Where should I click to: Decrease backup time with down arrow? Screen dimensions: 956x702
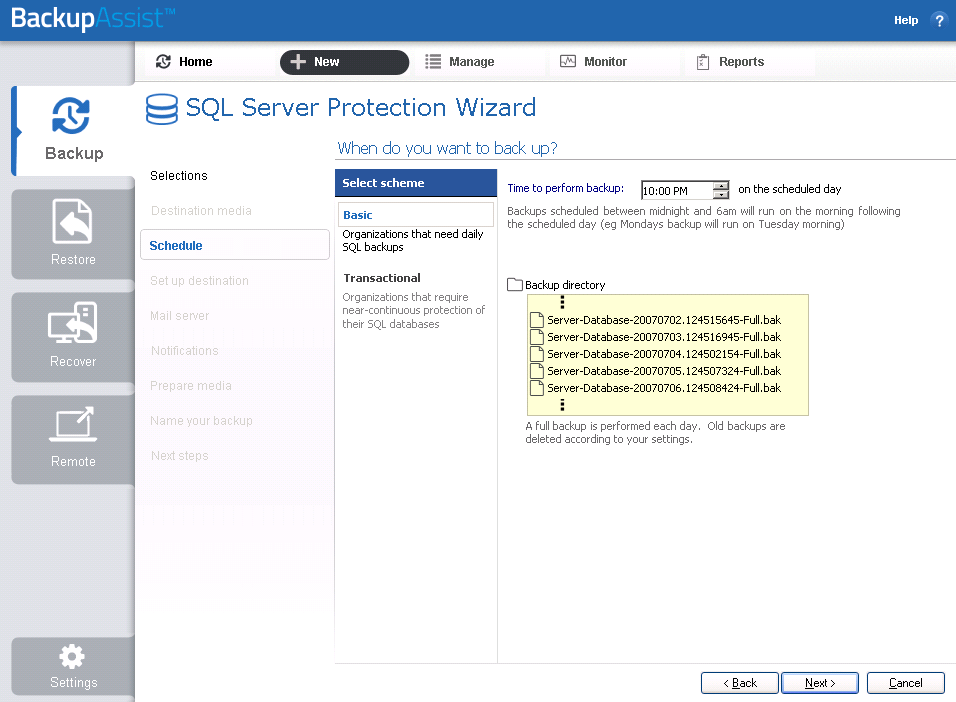click(721, 195)
